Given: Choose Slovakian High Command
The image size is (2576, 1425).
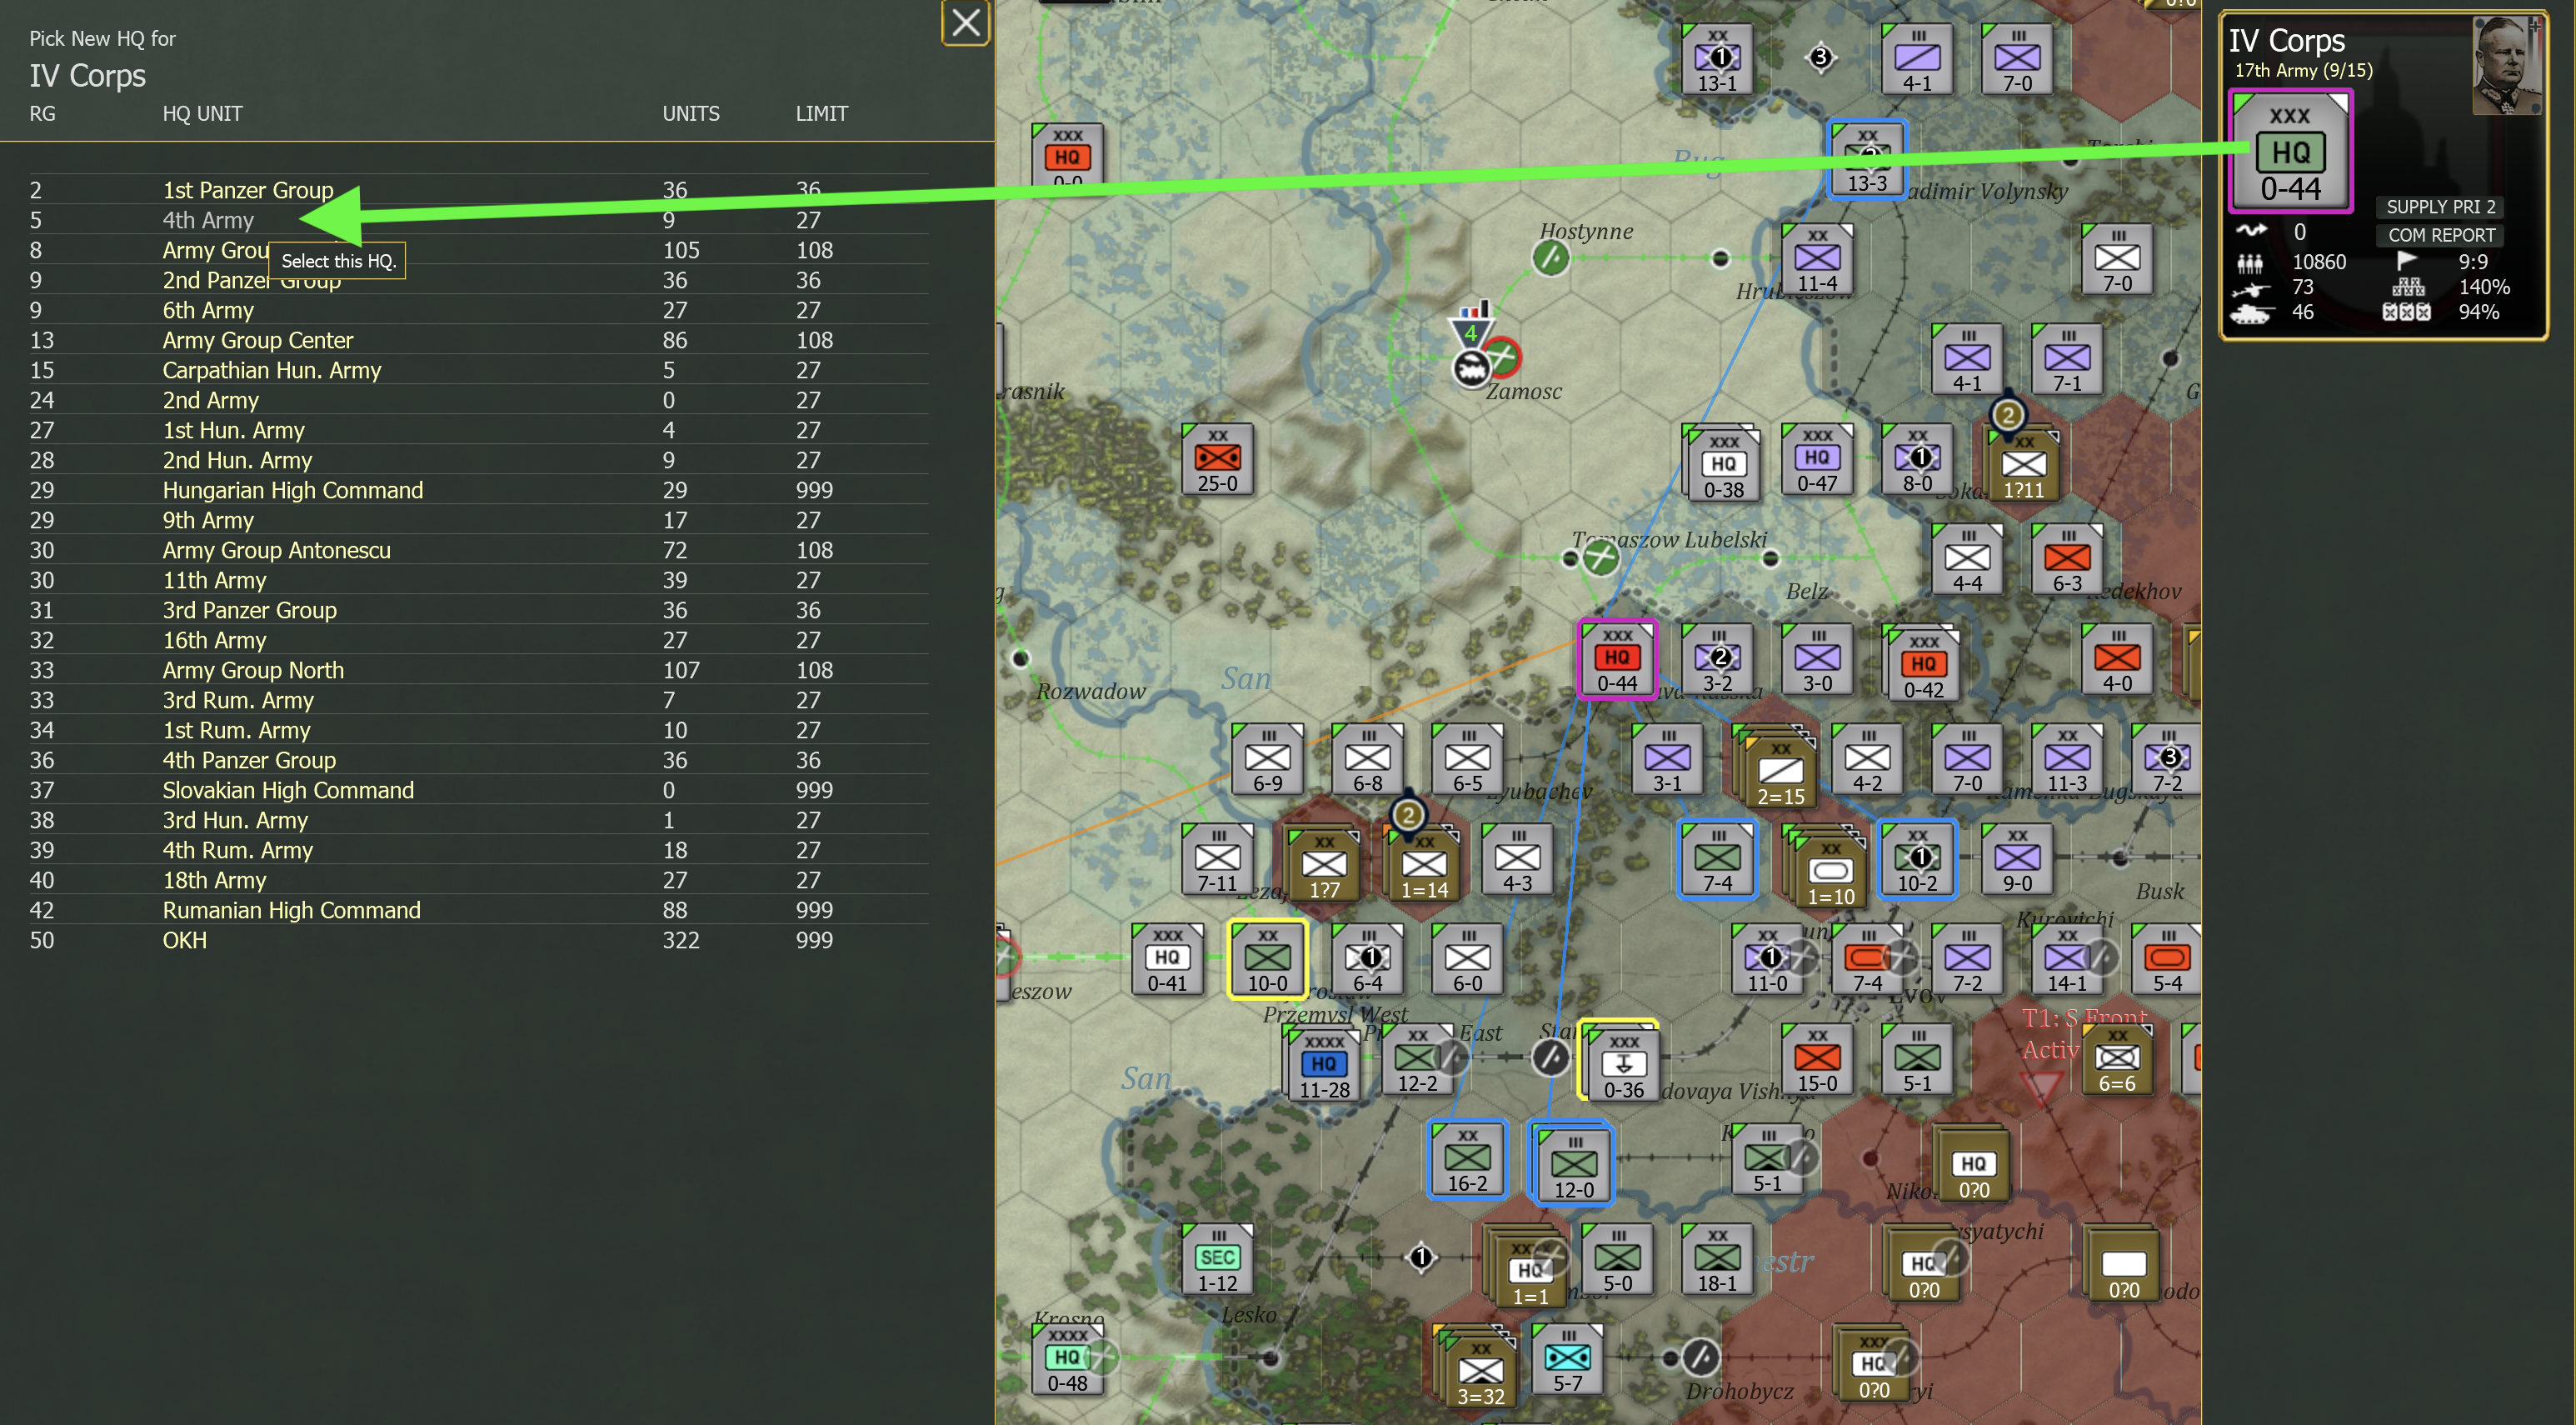Looking at the screenshot, I should coord(478,790).
